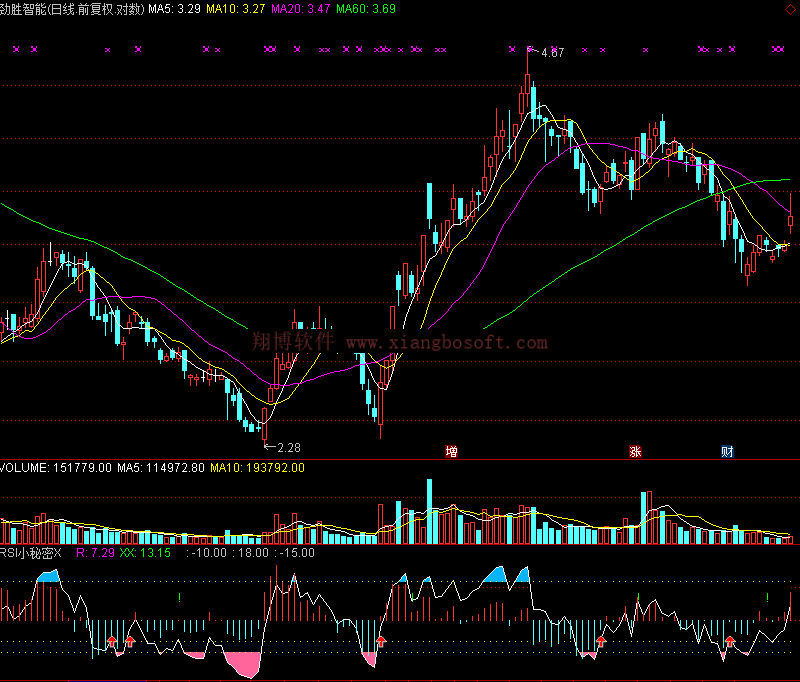Click the leftmost green exclamation mark in RSI panel

[180, 597]
